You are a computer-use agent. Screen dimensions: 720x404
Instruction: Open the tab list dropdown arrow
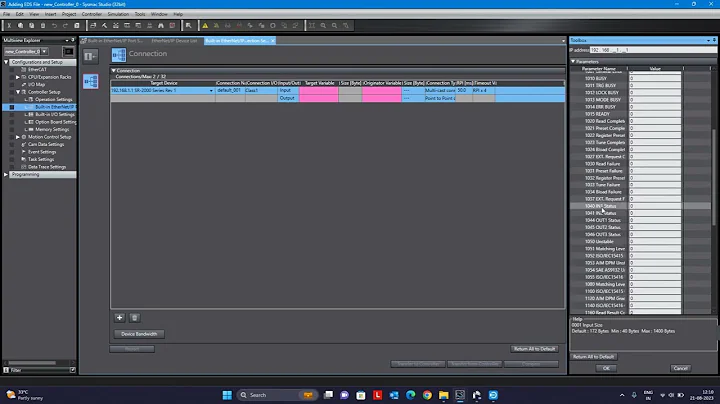click(563, 41)
